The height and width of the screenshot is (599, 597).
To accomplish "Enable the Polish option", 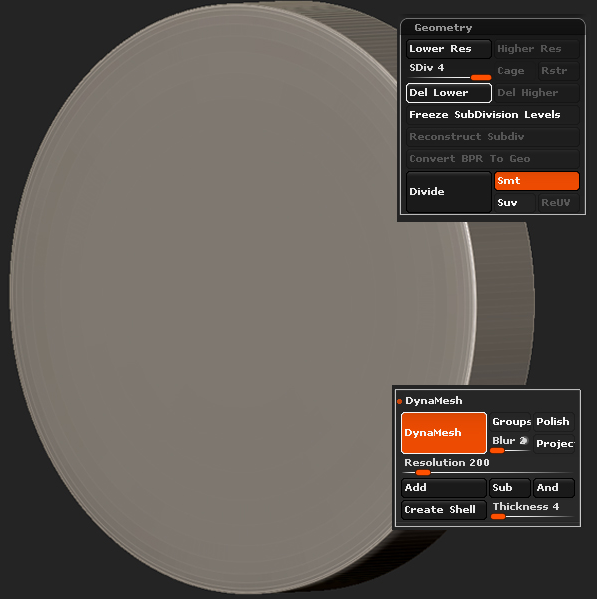I will tap(553, 422).
